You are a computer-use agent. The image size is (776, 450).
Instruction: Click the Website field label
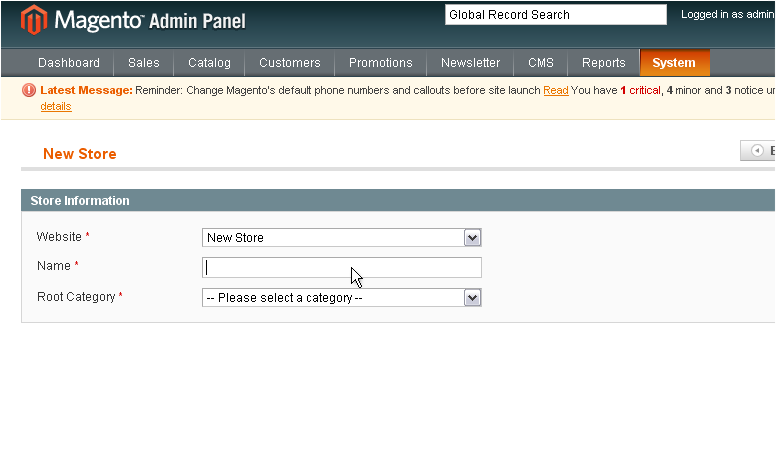[59, 237]
